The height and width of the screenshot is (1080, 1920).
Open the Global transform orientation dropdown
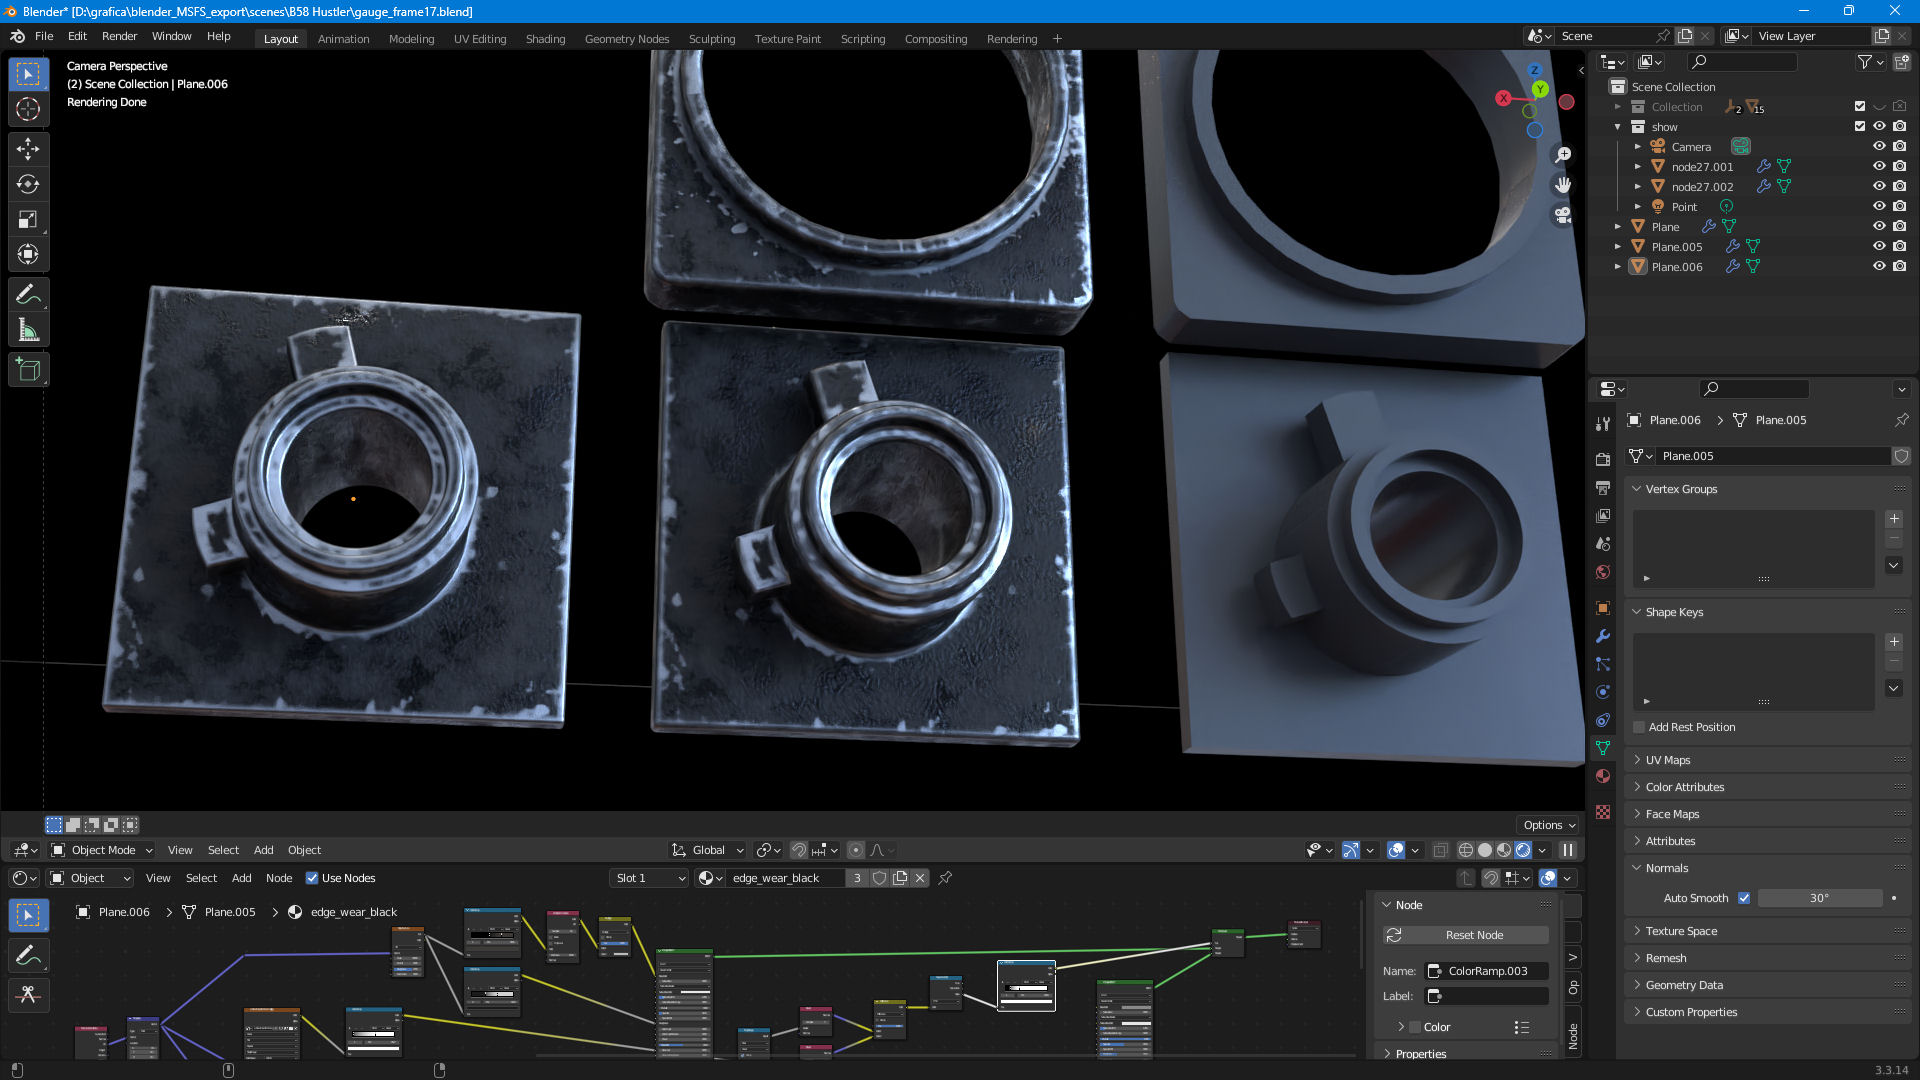point(709,850)
